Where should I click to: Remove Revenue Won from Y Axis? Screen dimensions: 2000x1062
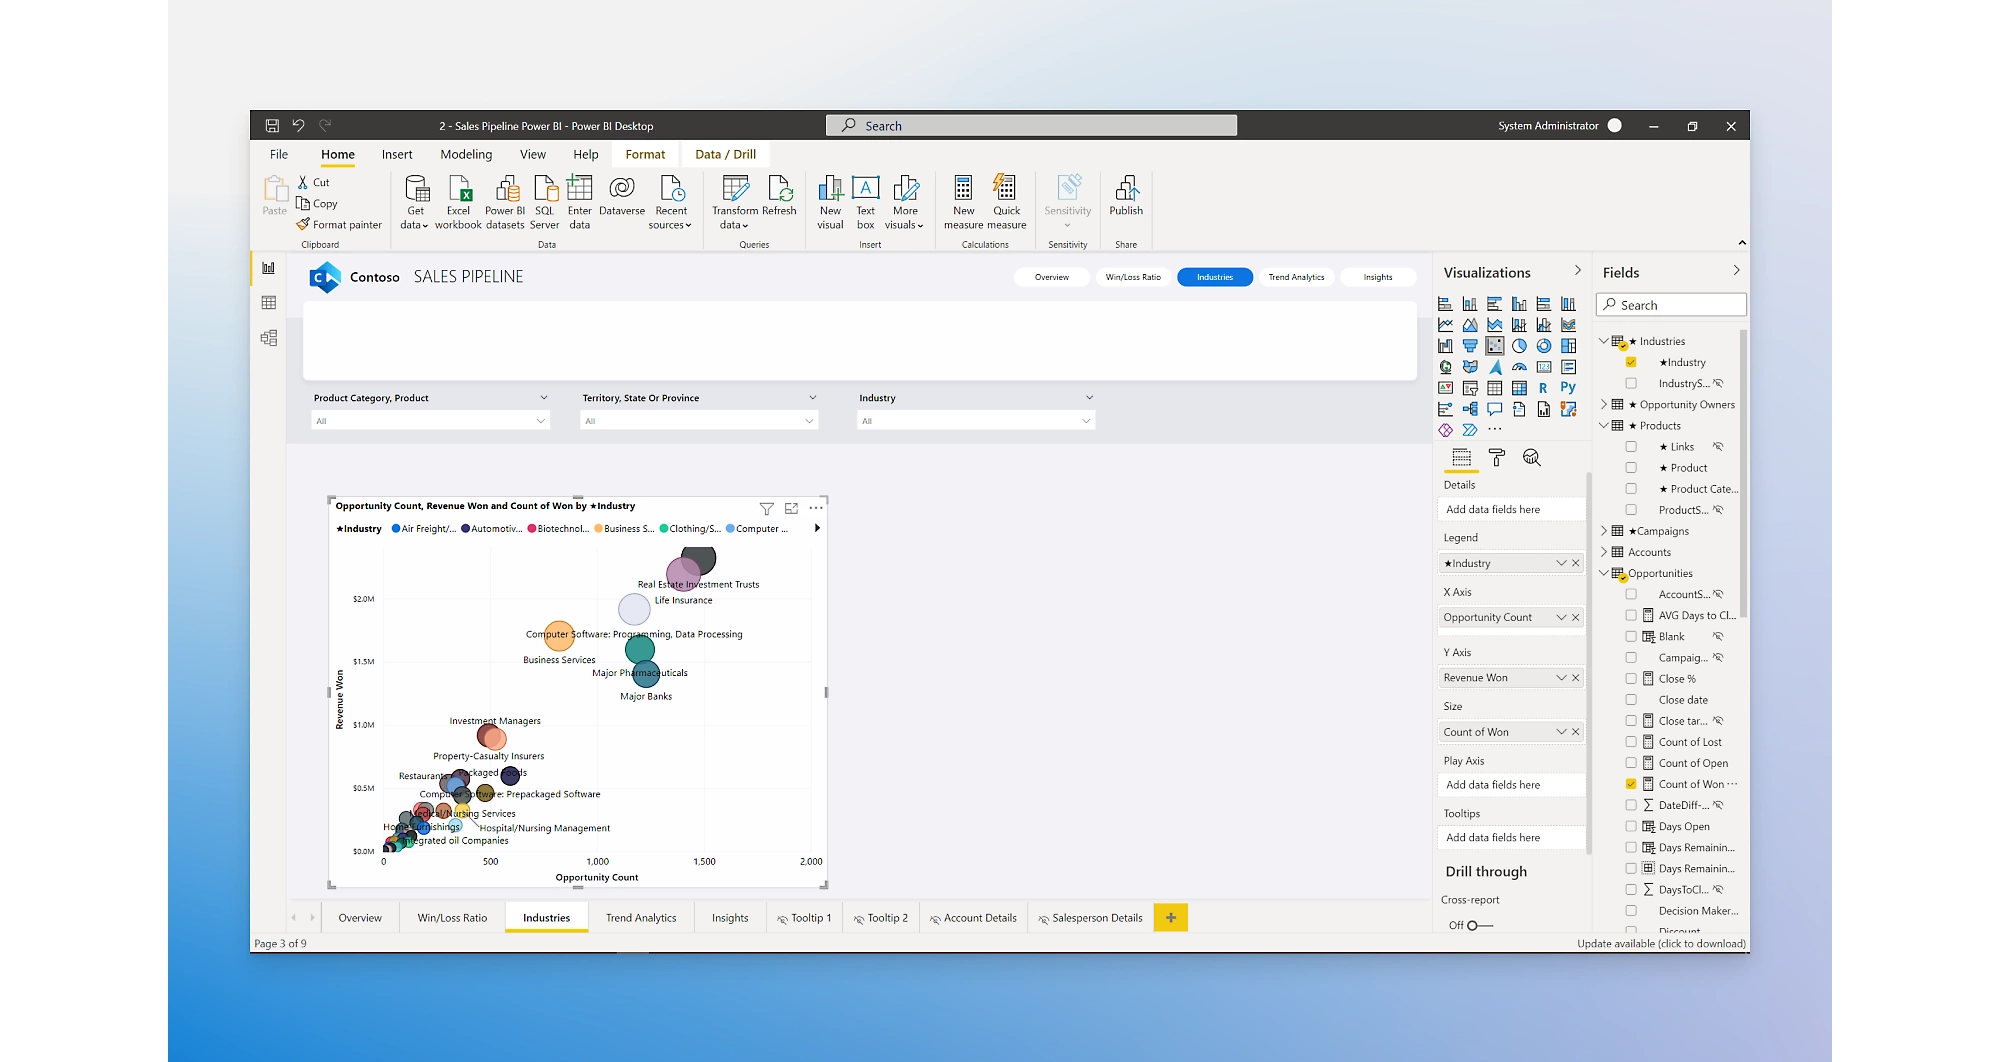1576,678
